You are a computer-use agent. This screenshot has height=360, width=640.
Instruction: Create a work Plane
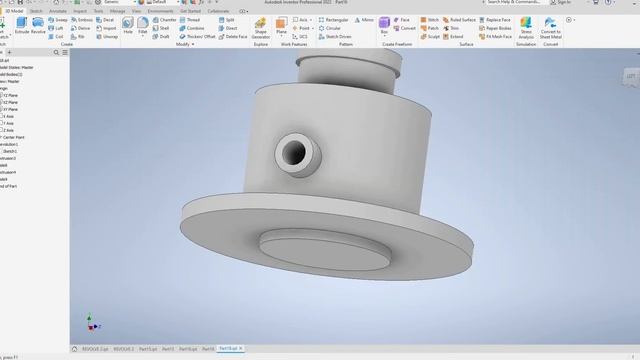(281, 26)
